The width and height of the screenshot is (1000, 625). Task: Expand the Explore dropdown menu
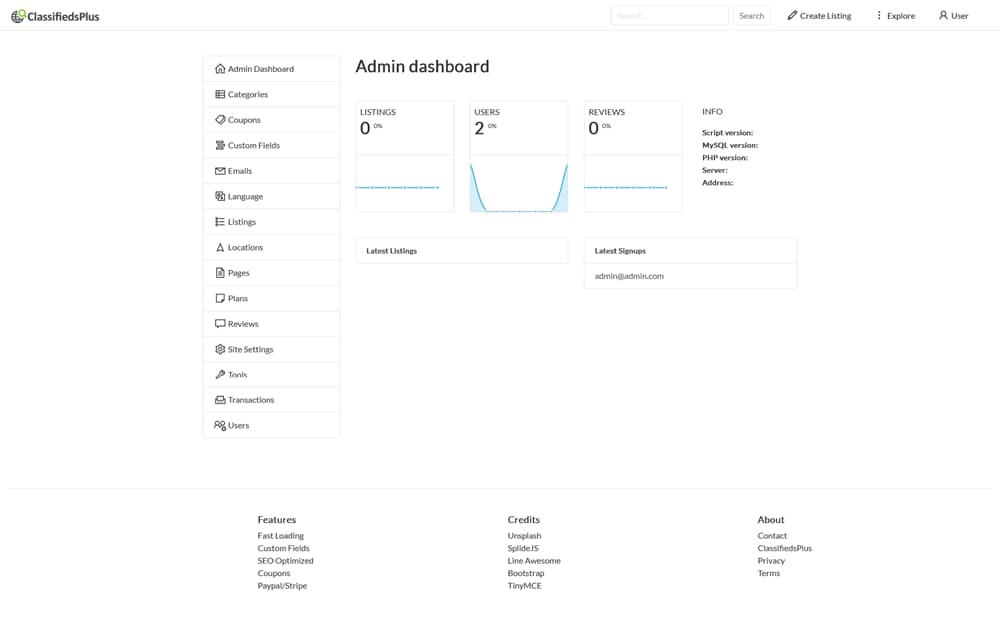click(895, 16)
